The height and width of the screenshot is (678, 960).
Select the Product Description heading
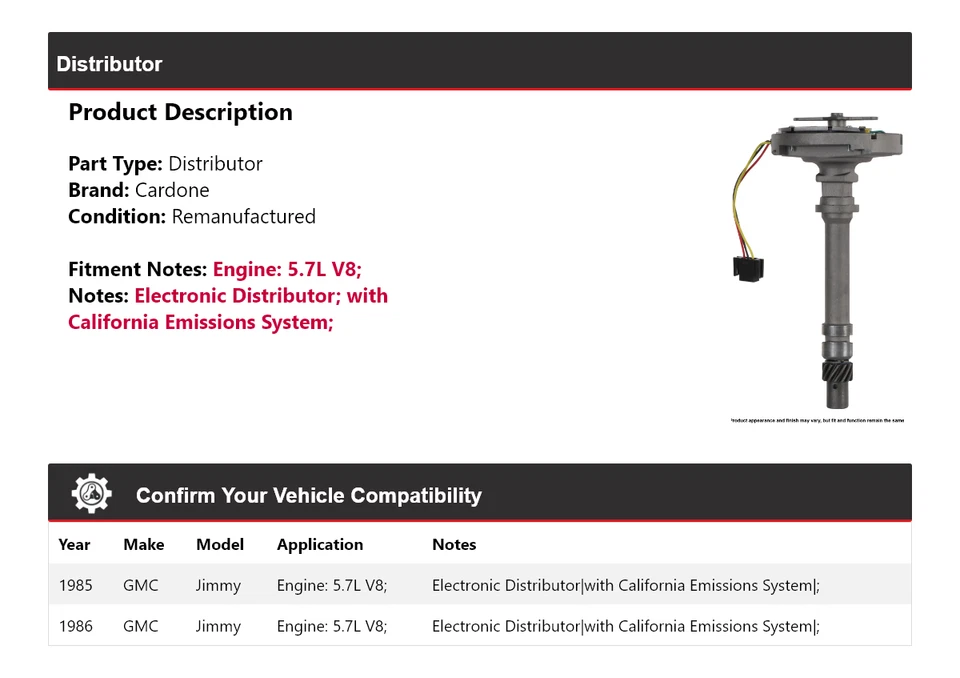coord(181,112)
